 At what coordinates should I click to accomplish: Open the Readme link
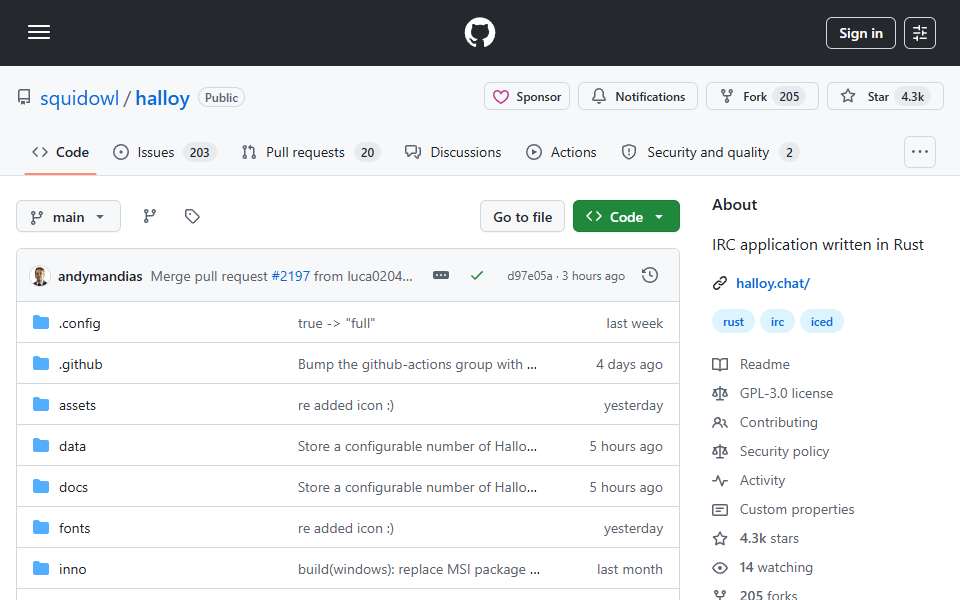(764, 364)
